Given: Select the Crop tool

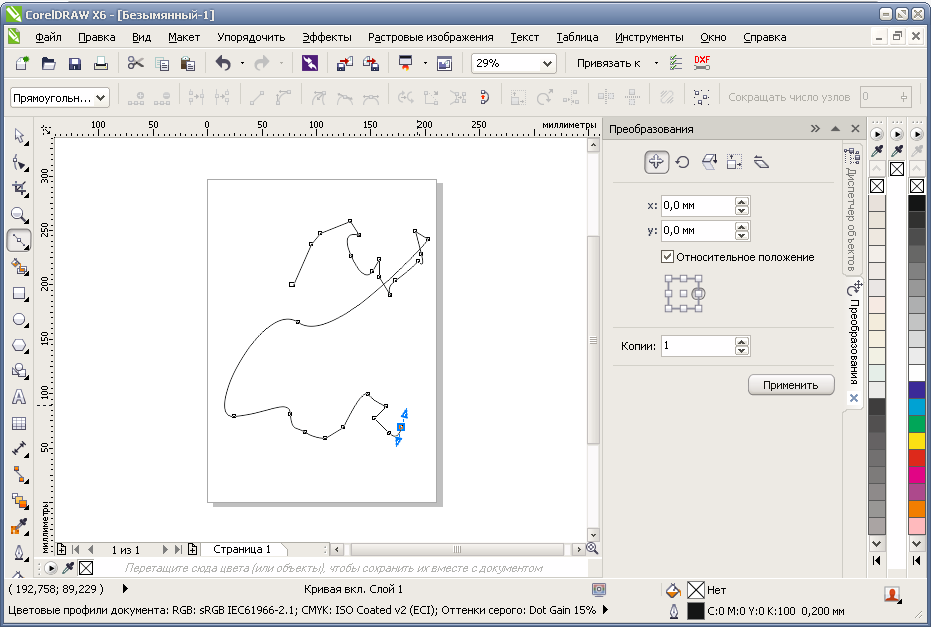Looking at the screenshot, I should pos(19,188).
